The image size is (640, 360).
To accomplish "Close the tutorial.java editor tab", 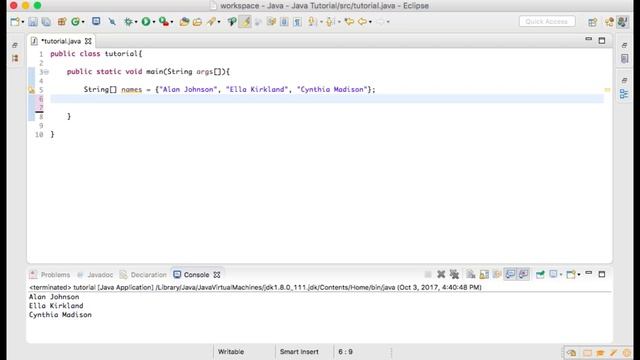I will click(x=88, y=41).
